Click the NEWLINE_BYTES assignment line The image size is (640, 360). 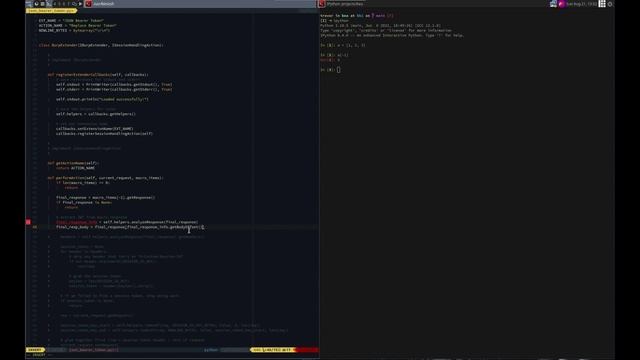pyautogui.click(x=74, y=30)
